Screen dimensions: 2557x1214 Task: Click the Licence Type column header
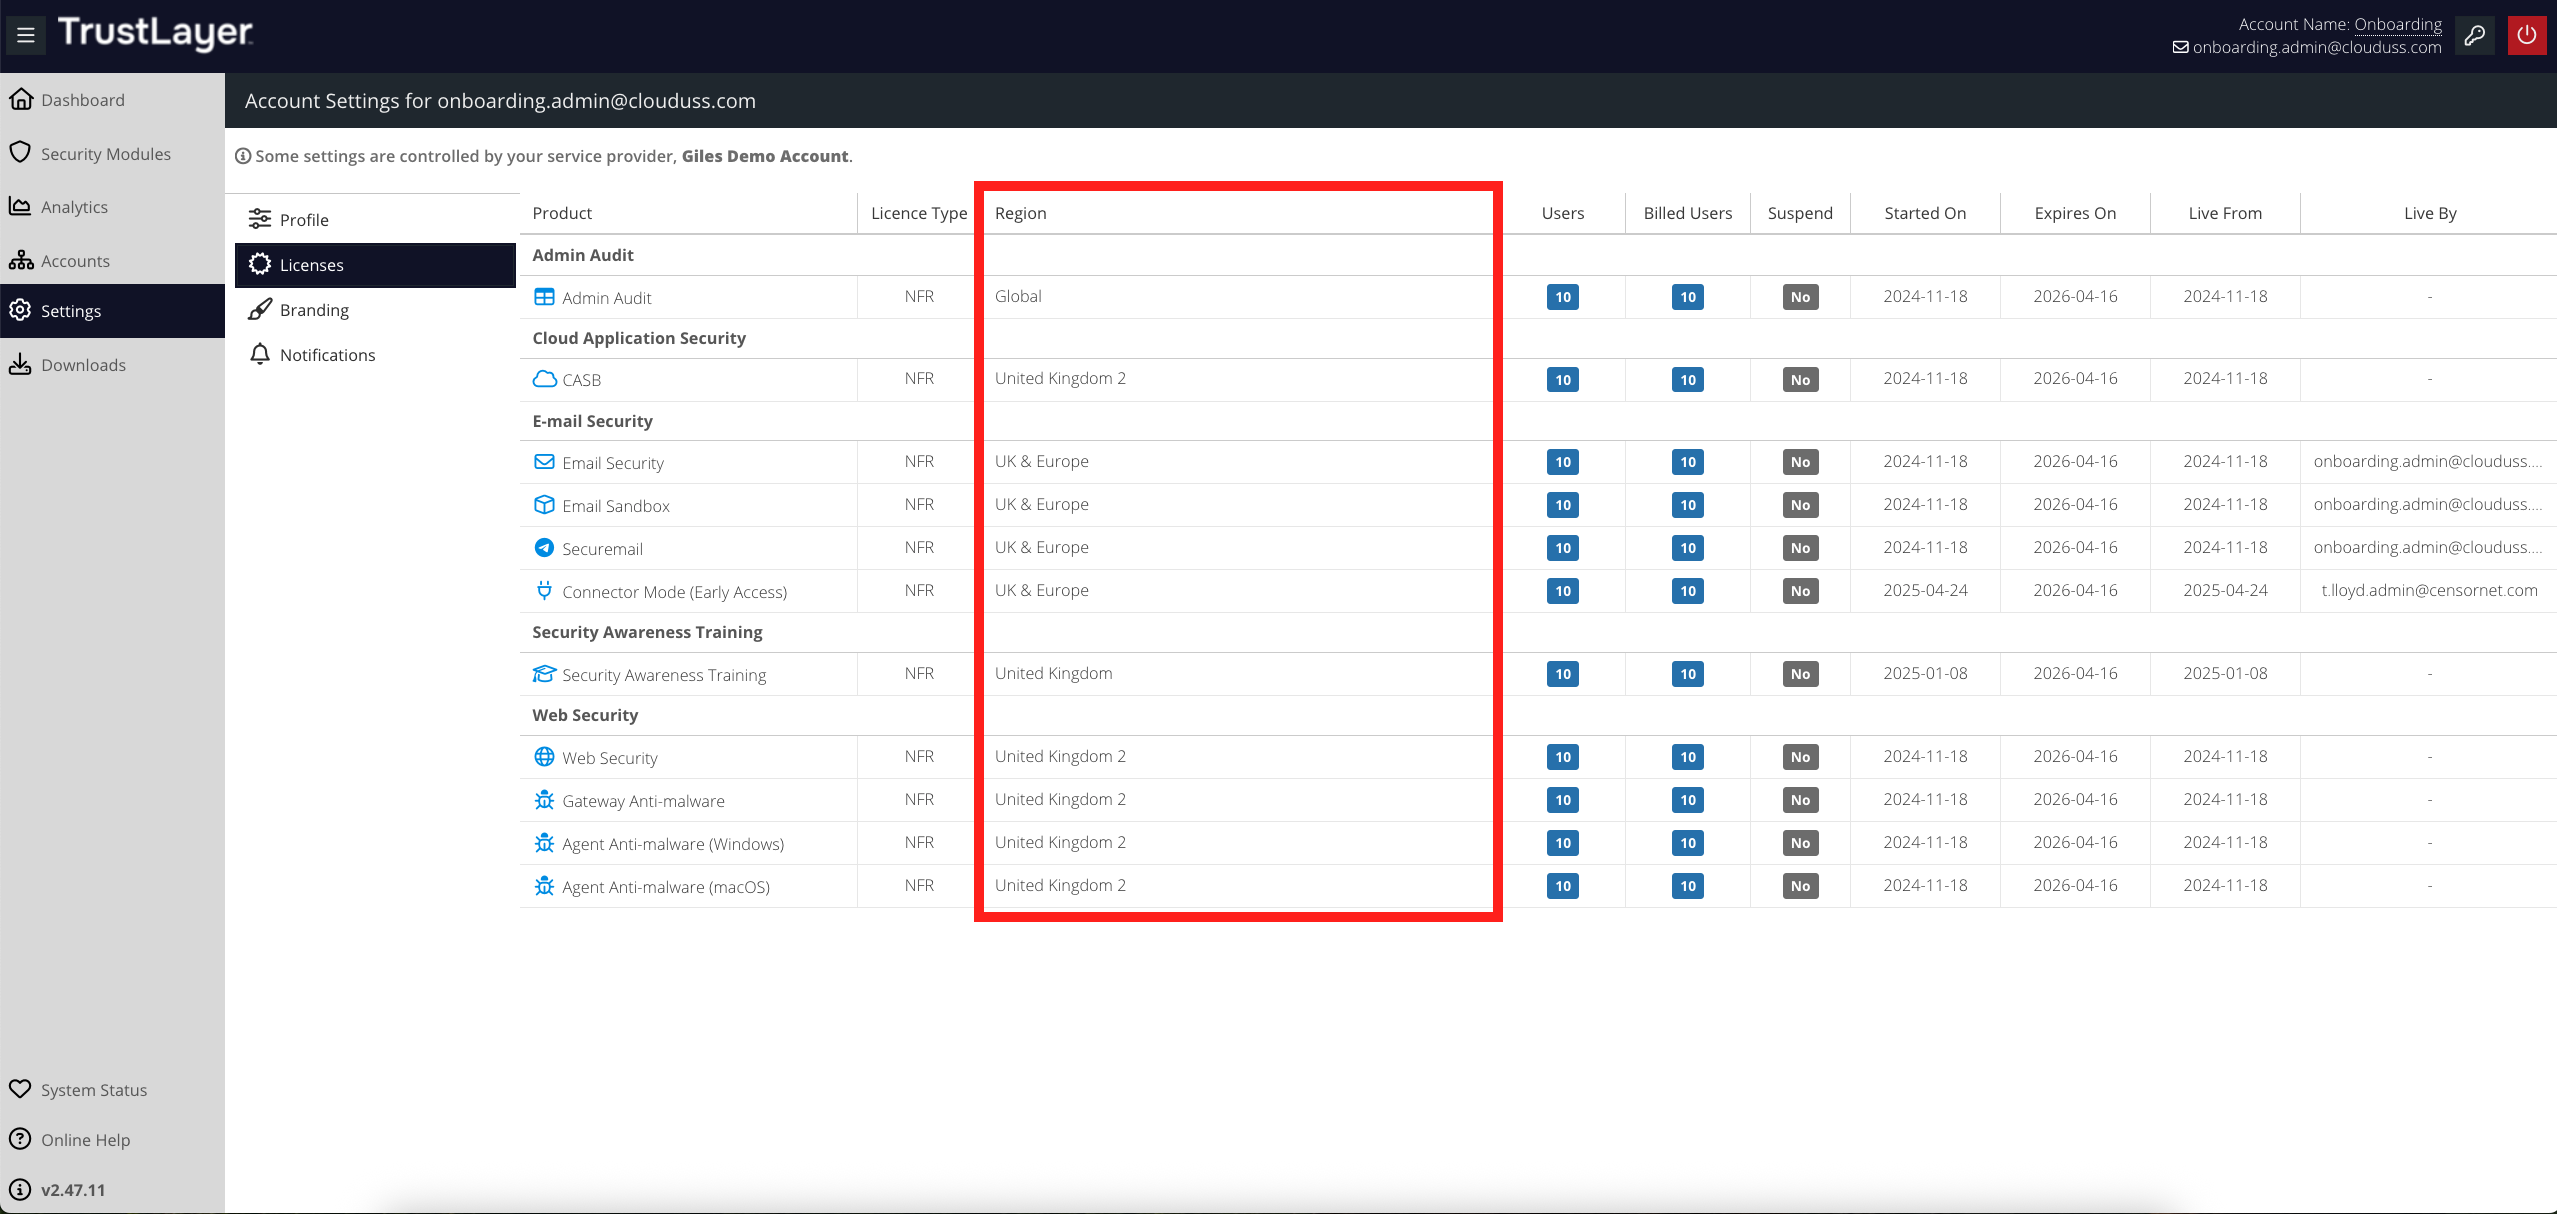pos(919,213)
